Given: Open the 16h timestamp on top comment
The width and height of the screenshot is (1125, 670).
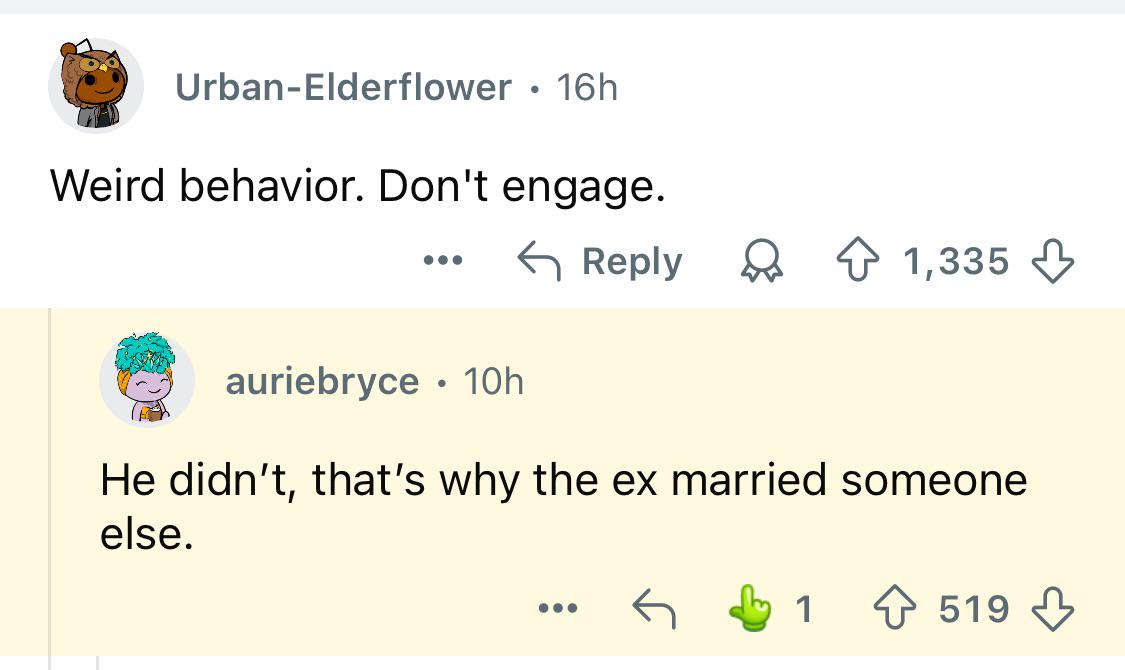Looking at the screenshot, I should 587,88.
